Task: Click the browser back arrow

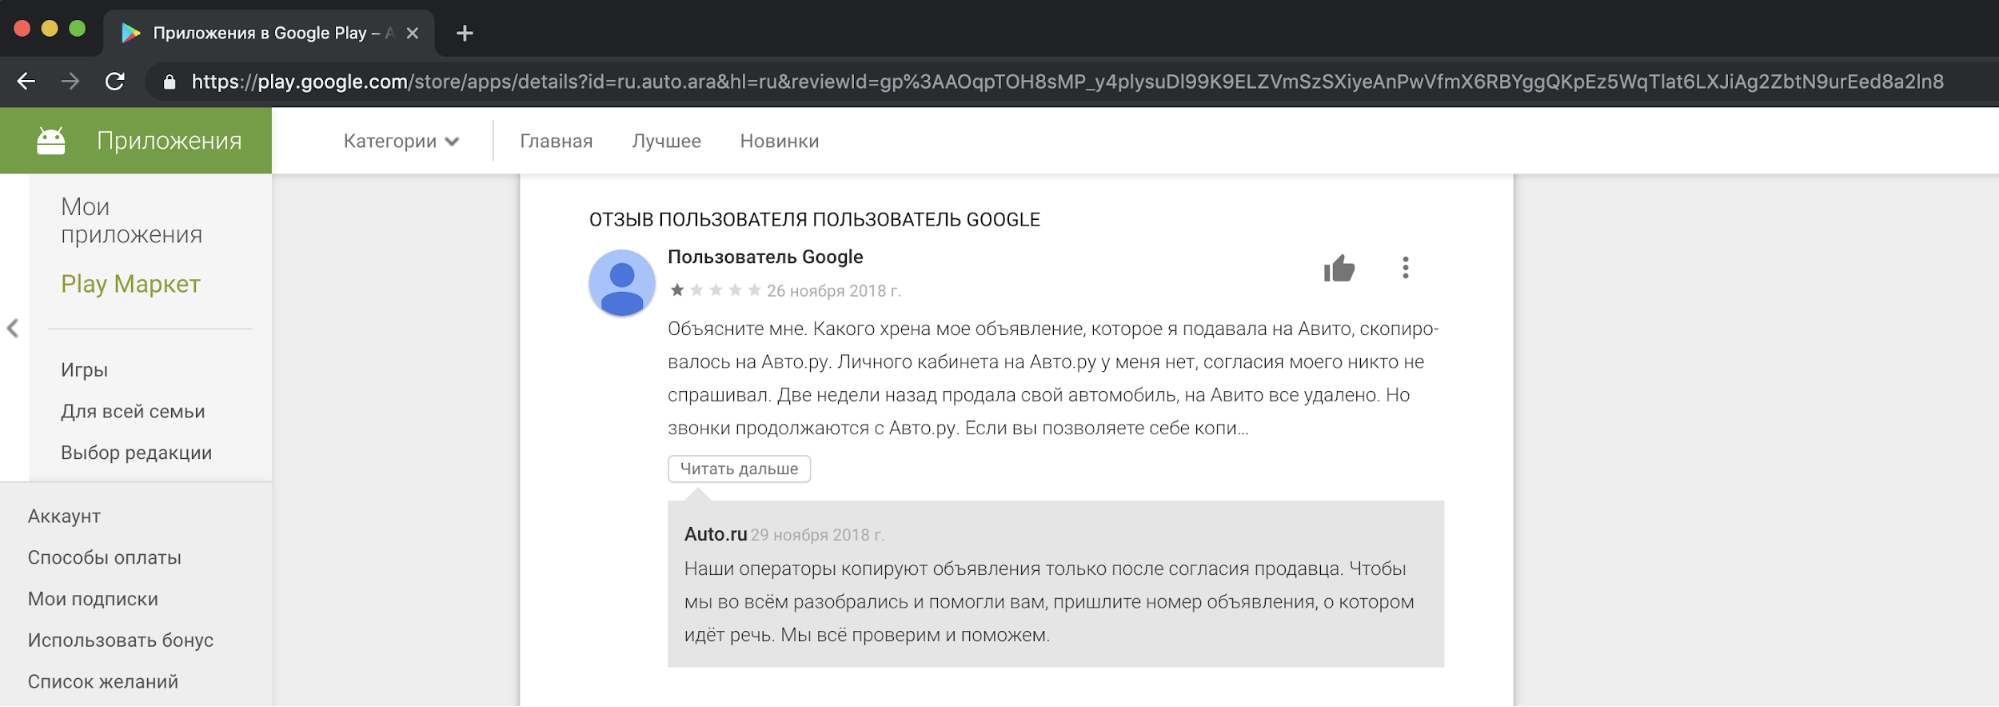Action: point(26,81)
